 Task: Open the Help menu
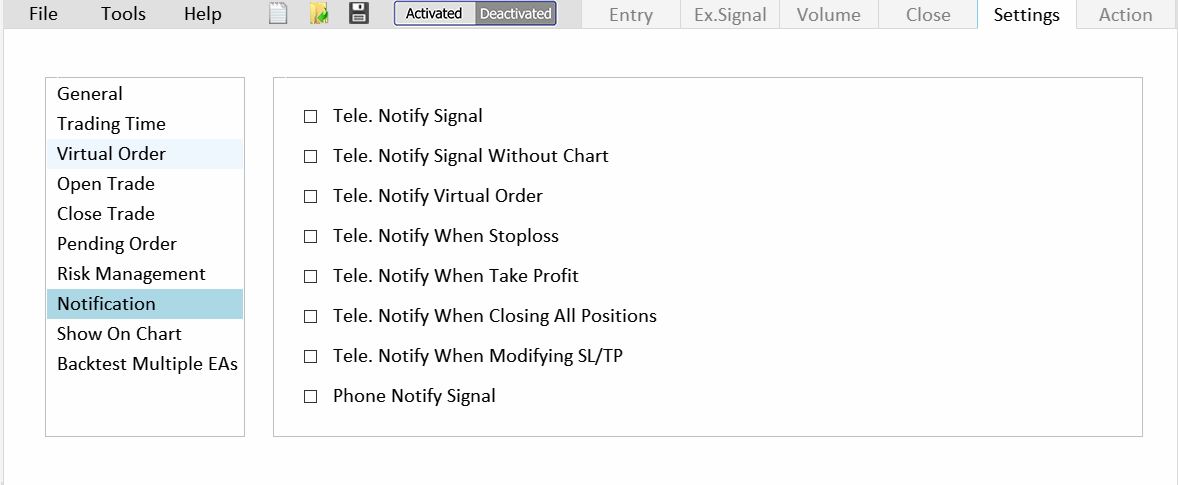tap(203, 14)
